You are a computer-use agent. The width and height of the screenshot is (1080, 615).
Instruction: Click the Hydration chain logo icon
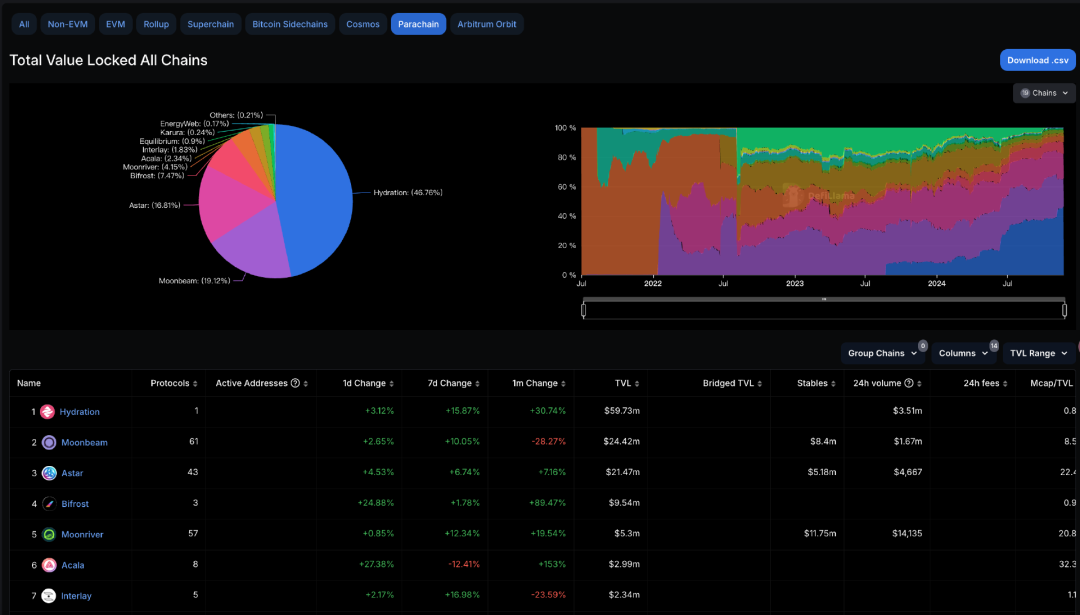point(47,412)
